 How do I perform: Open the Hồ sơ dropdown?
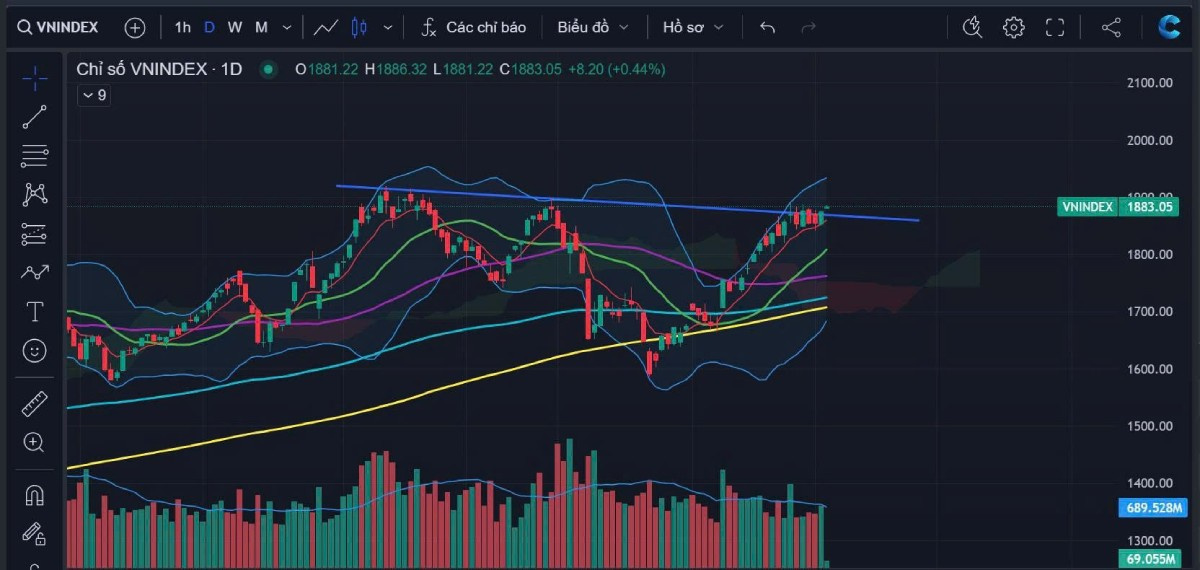[x=691, y=27]
